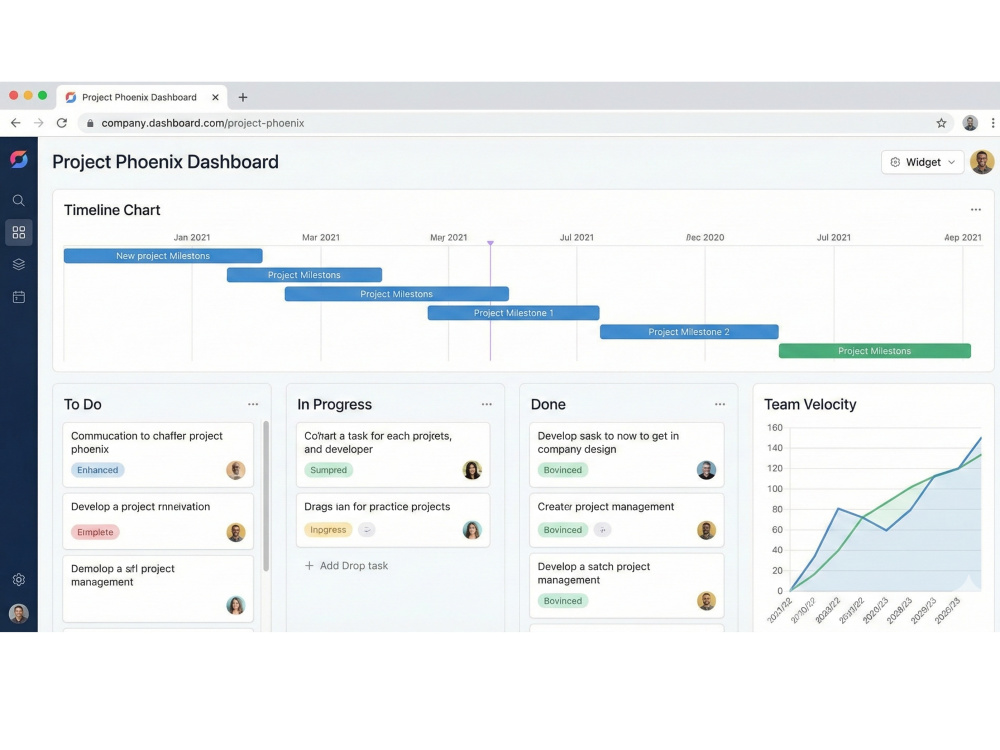Open the dashboard header user avatar
This screenshot has height=750, width=1000.
coord(982,162)
